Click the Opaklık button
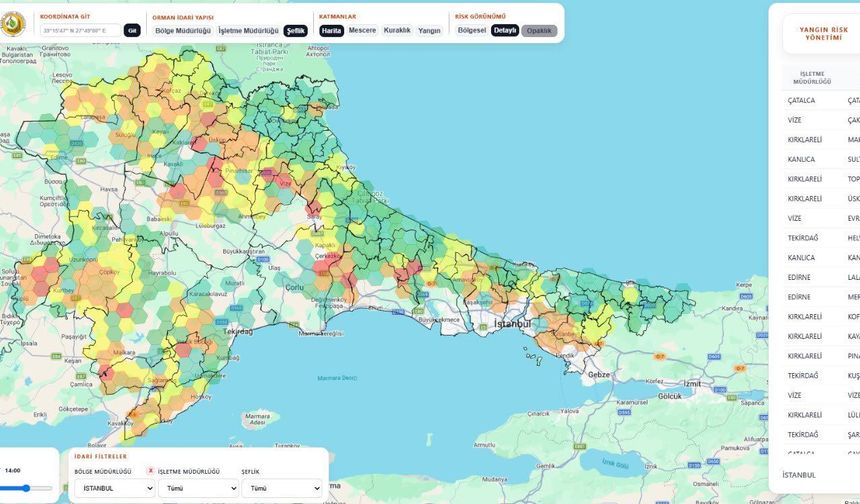The image size is (860, 504). click(x=539, y=31)
